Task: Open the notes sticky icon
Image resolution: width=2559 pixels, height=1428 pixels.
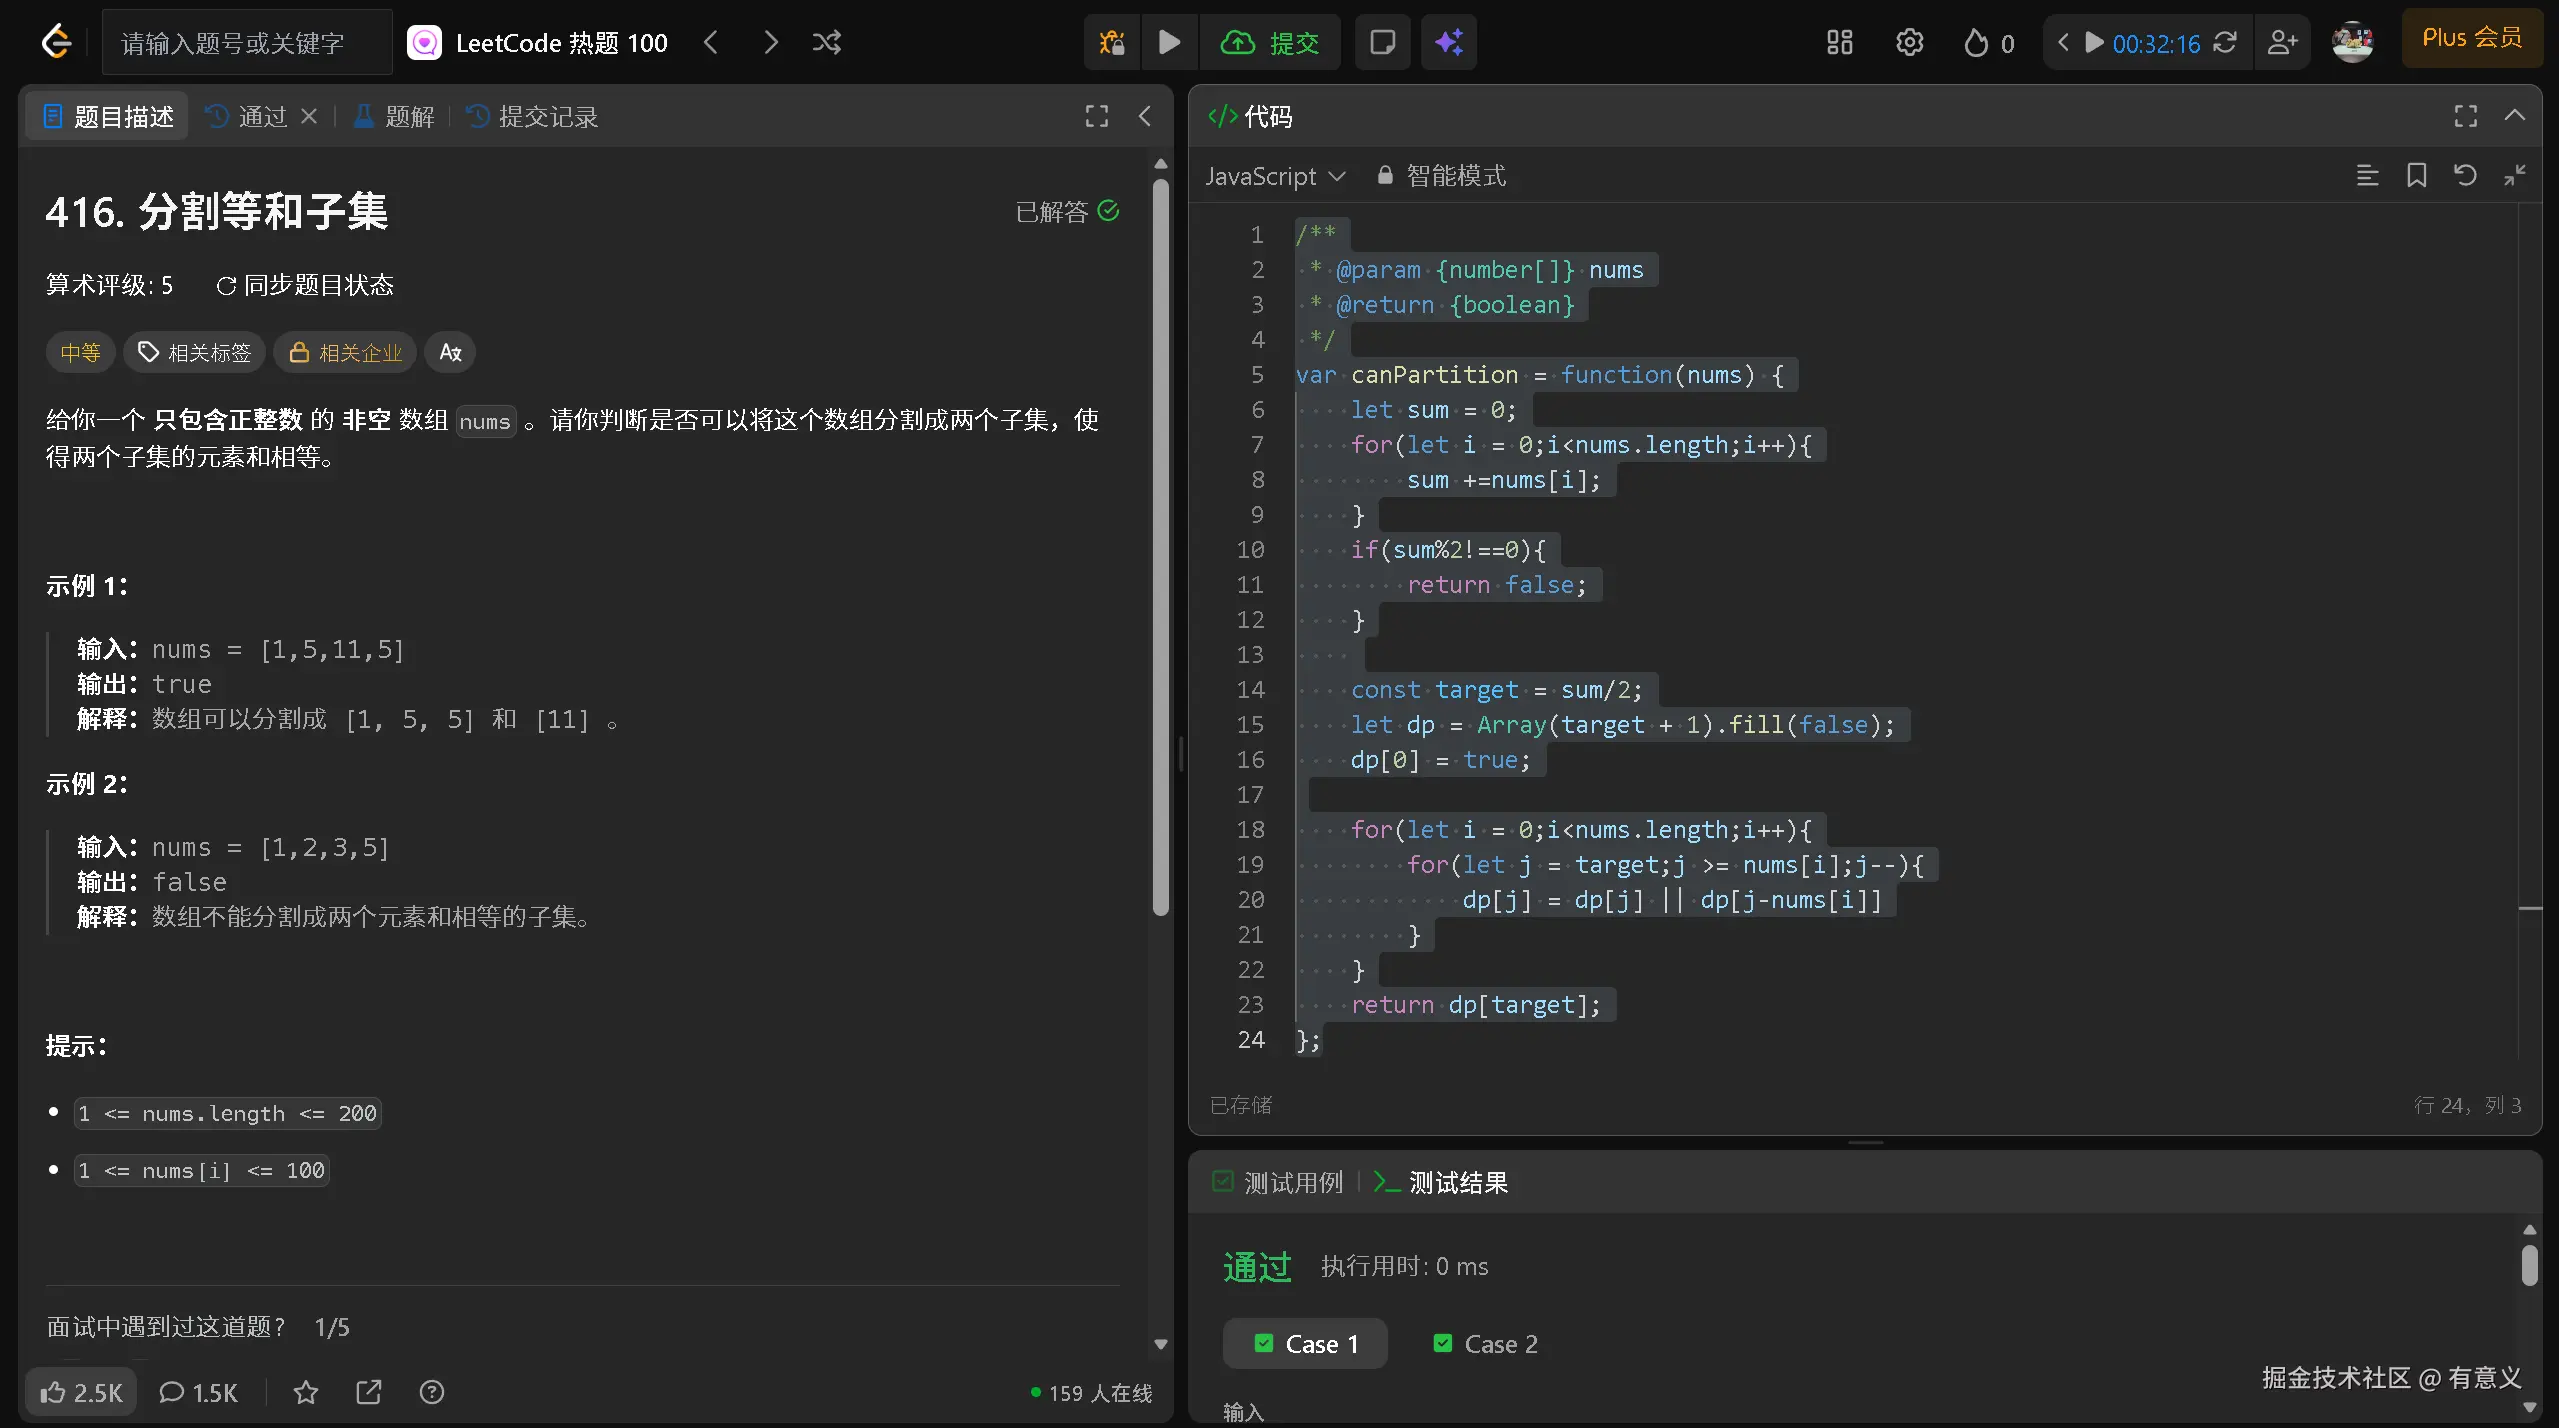Action: pos(1382,42)
